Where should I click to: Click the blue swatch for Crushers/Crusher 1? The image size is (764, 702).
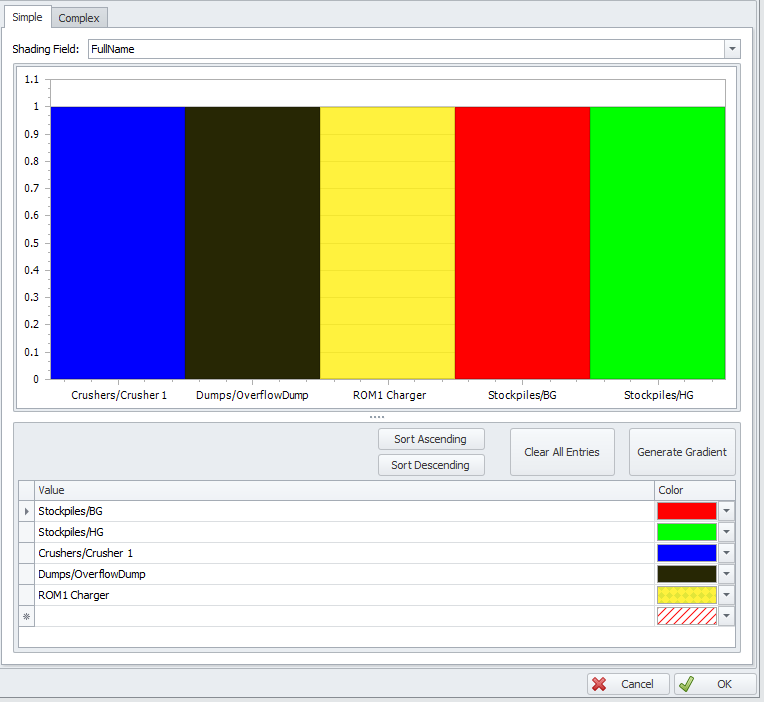click(687, 553)
